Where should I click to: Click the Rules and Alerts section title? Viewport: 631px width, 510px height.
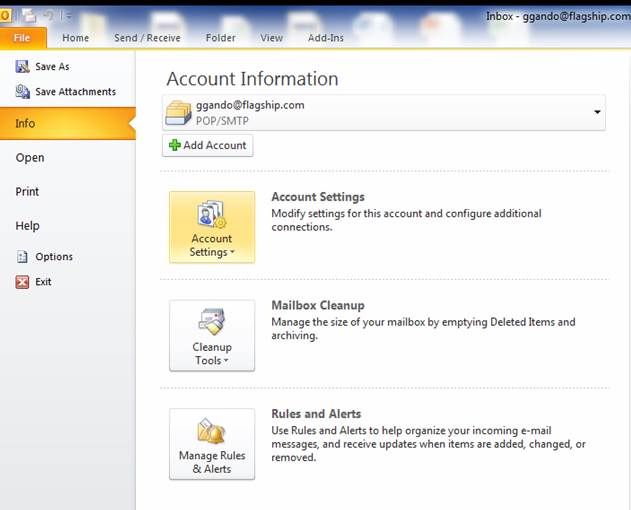coord(316,414)
